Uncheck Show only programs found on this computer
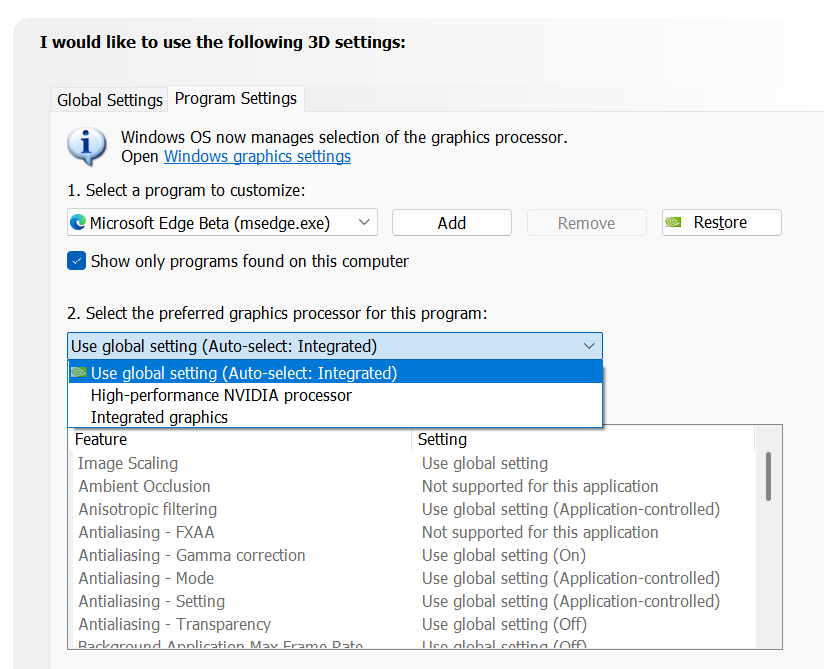This screenshot has height=669, width=824. click(x=77, y=261)
